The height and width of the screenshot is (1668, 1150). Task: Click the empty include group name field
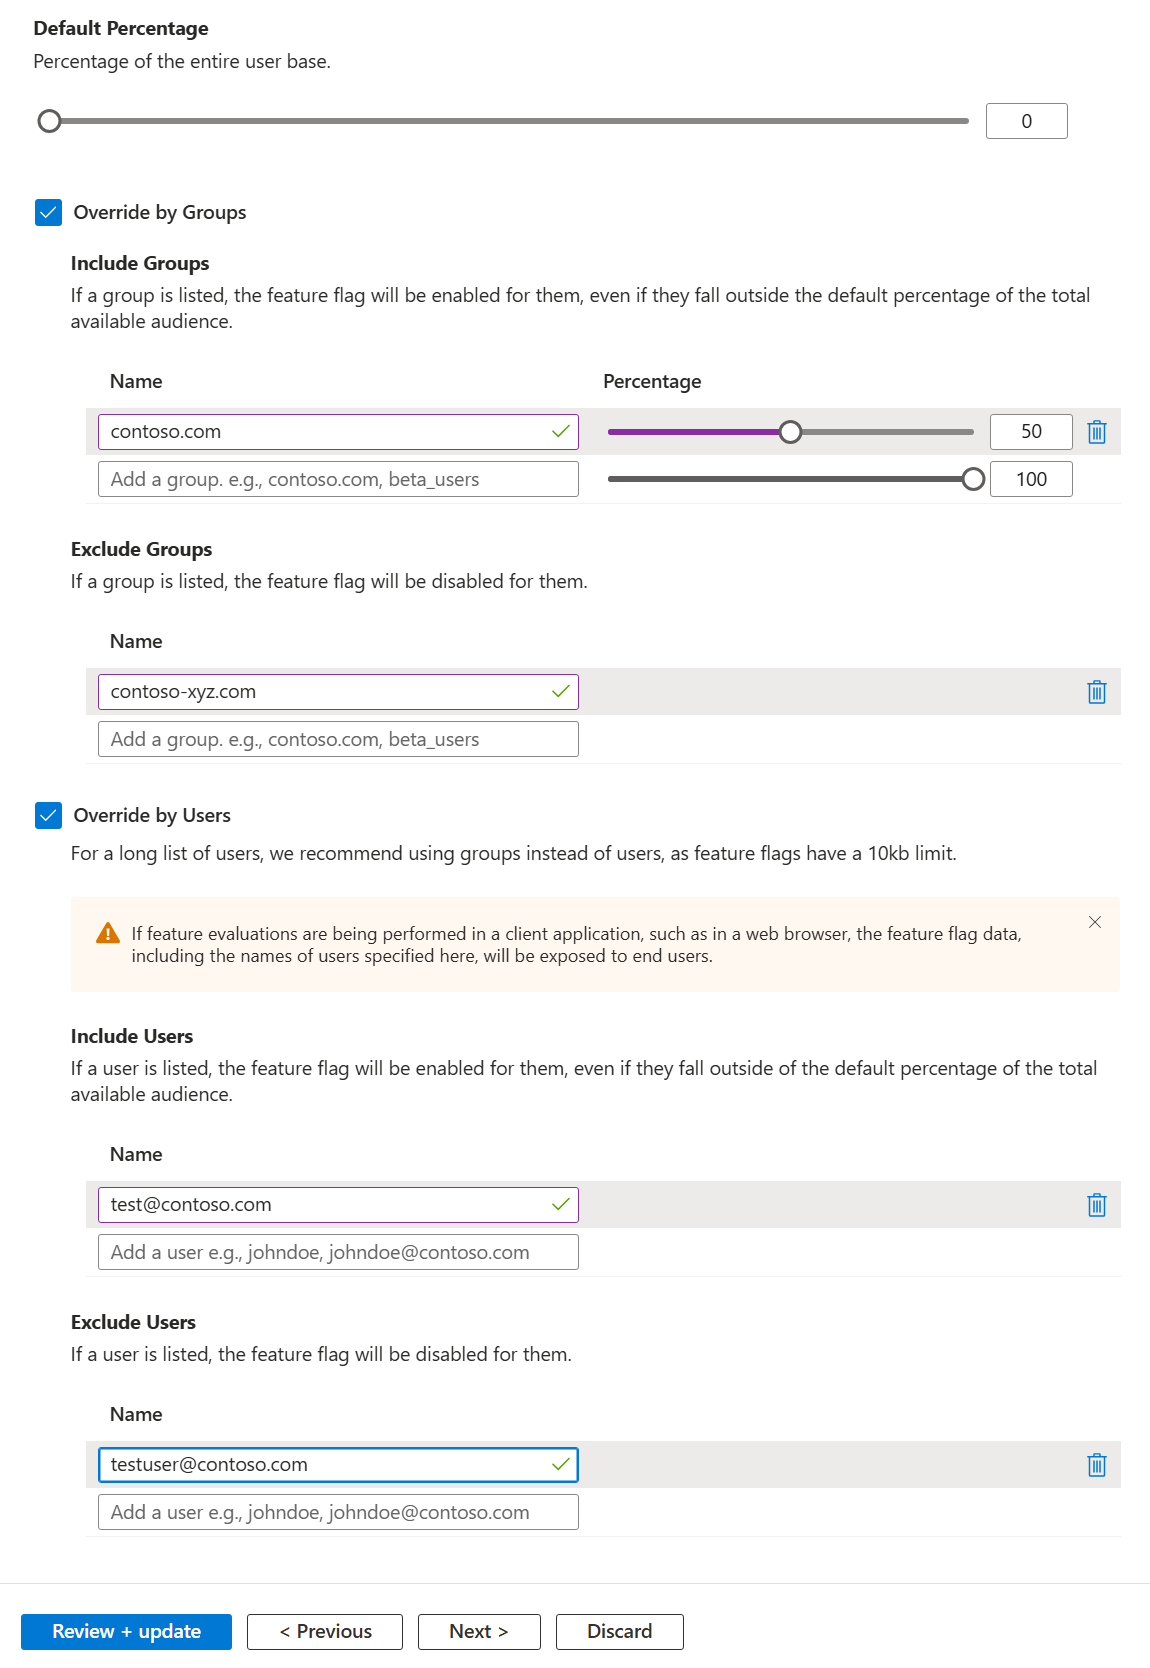[x=338, y=479]
